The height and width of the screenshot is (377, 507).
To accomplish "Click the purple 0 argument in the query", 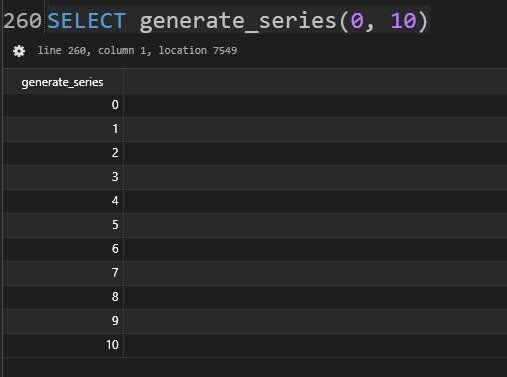I will coord(357,21).
